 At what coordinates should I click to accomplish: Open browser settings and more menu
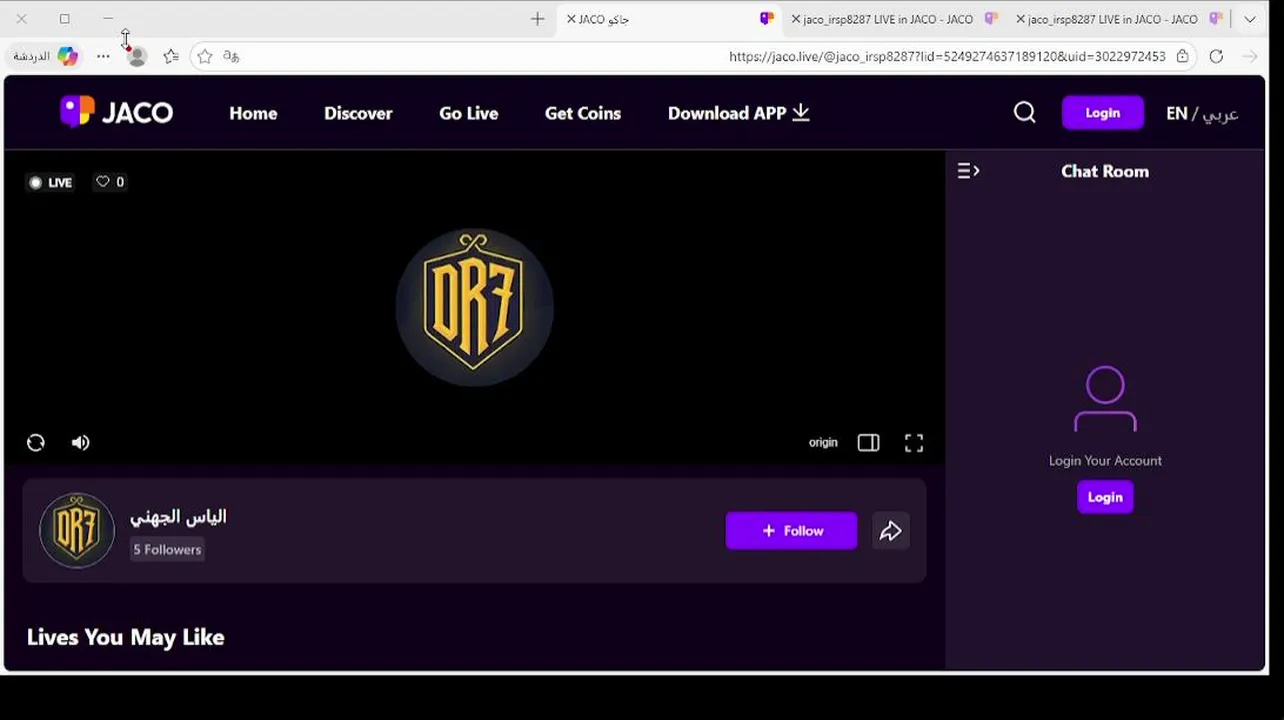(103, 56)
